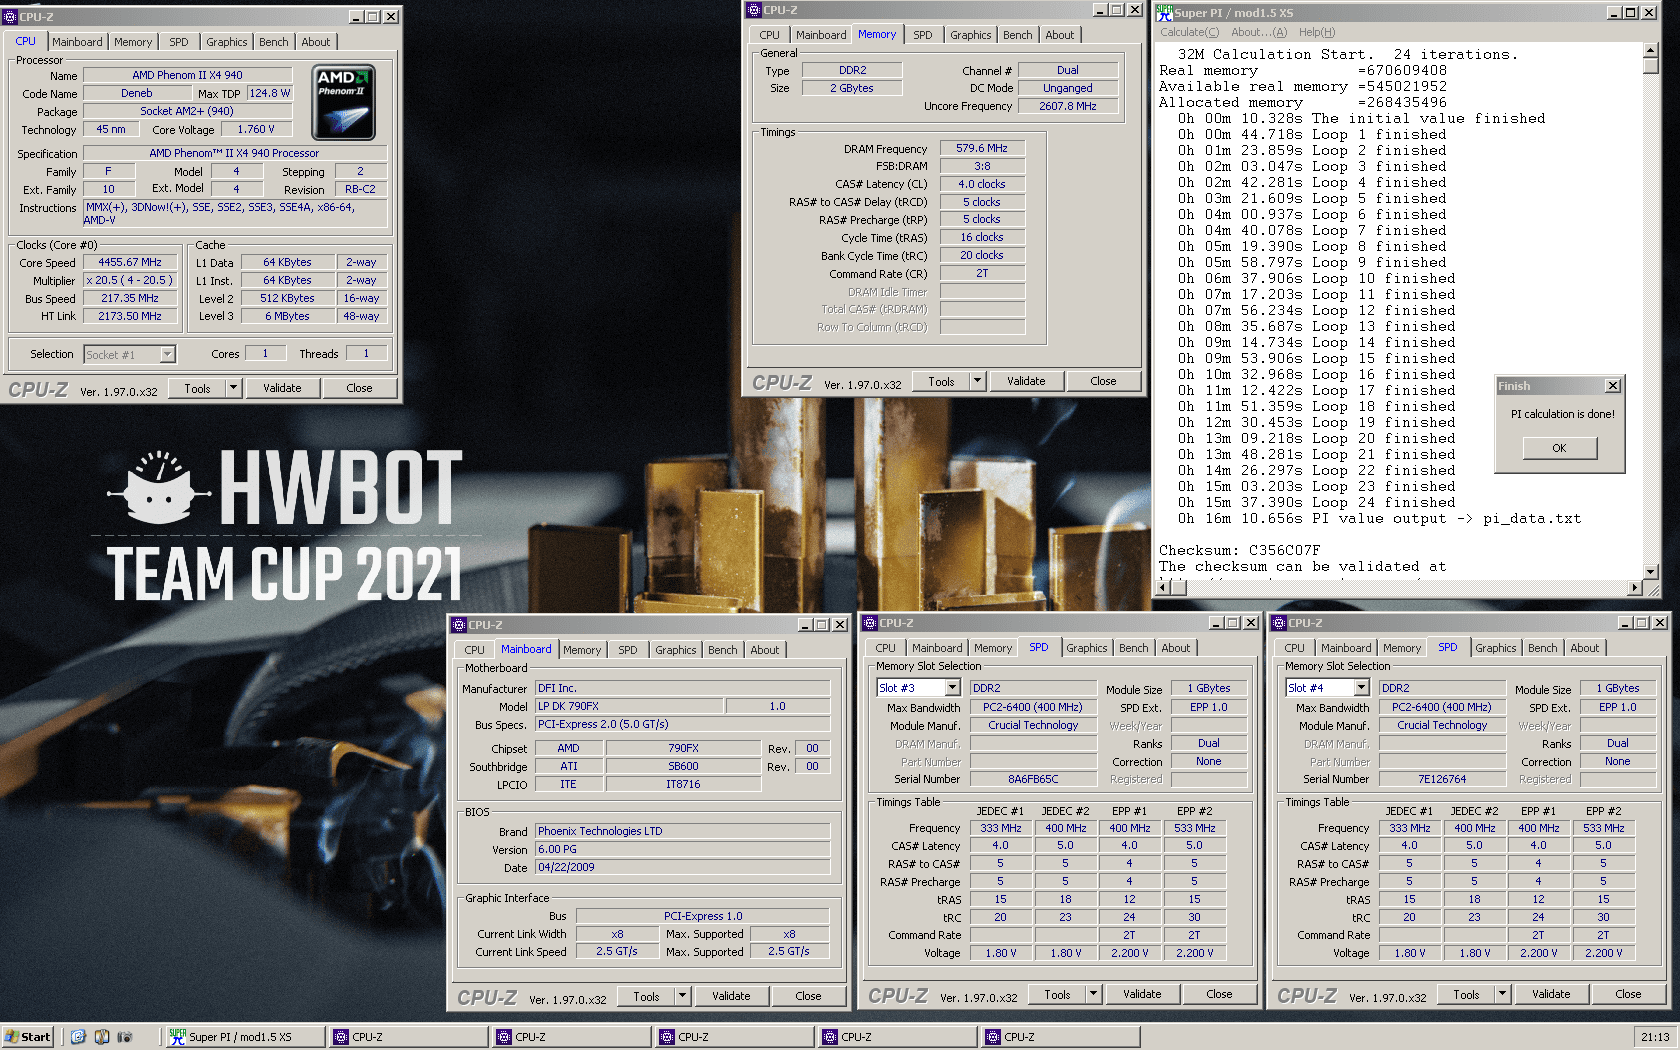Click the Uncore Frequency 2607.8 MHz field
Viewport: 1680px width, 1050px height.
[x=1067, y=106]
